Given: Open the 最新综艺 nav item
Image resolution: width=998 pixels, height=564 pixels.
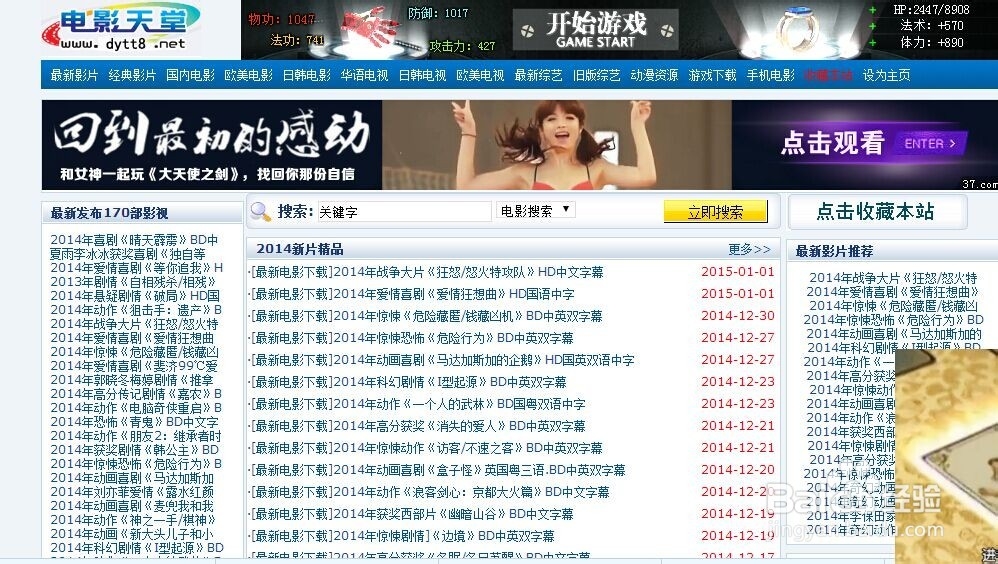Looking at the screenshot, I should tap(538, 75).
